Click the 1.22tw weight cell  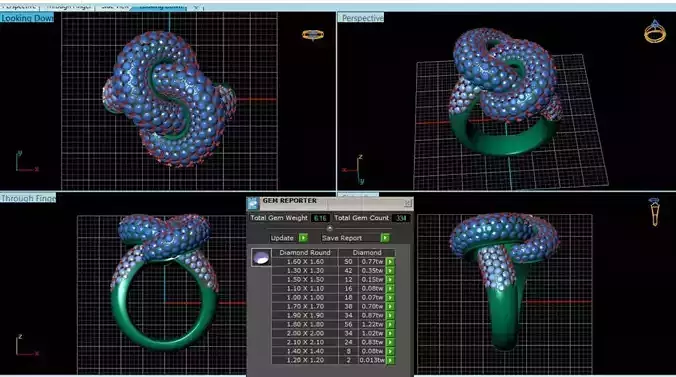(x=372, y=324)
